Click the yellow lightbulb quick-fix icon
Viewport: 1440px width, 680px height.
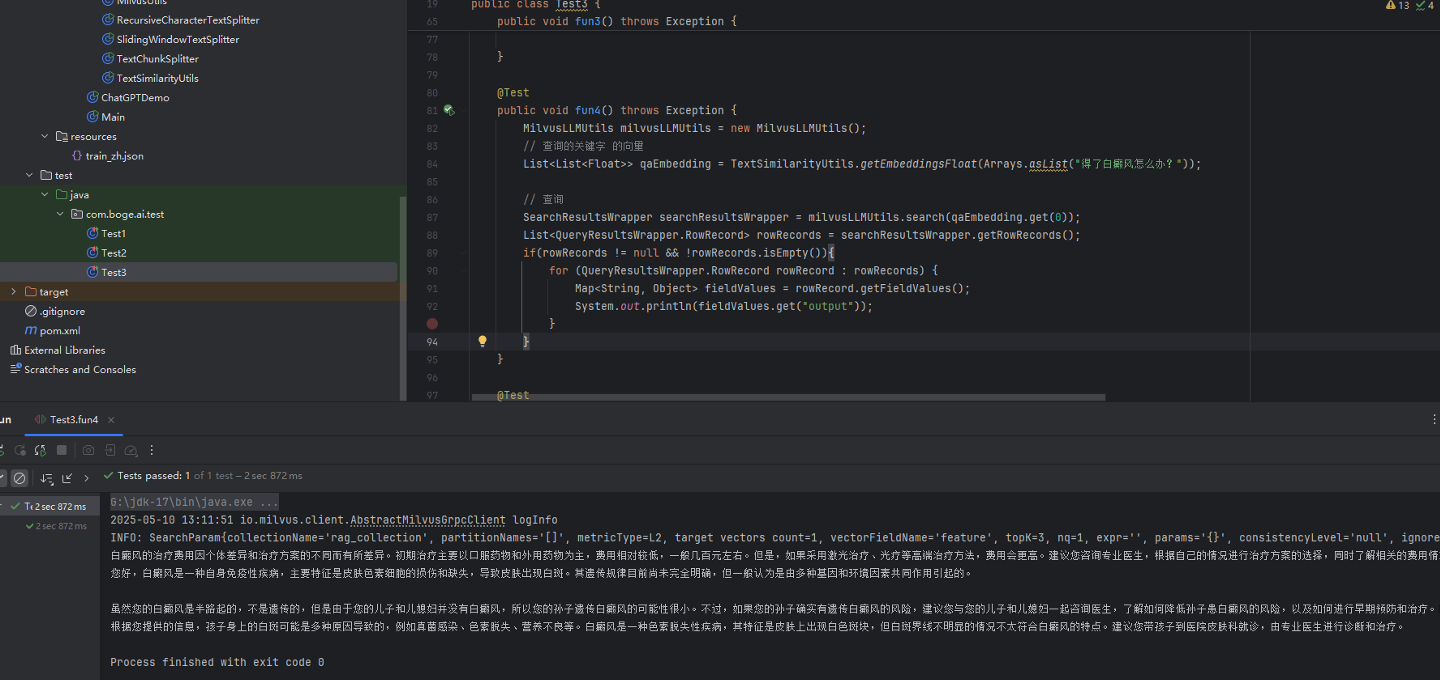tap(482, 341)
